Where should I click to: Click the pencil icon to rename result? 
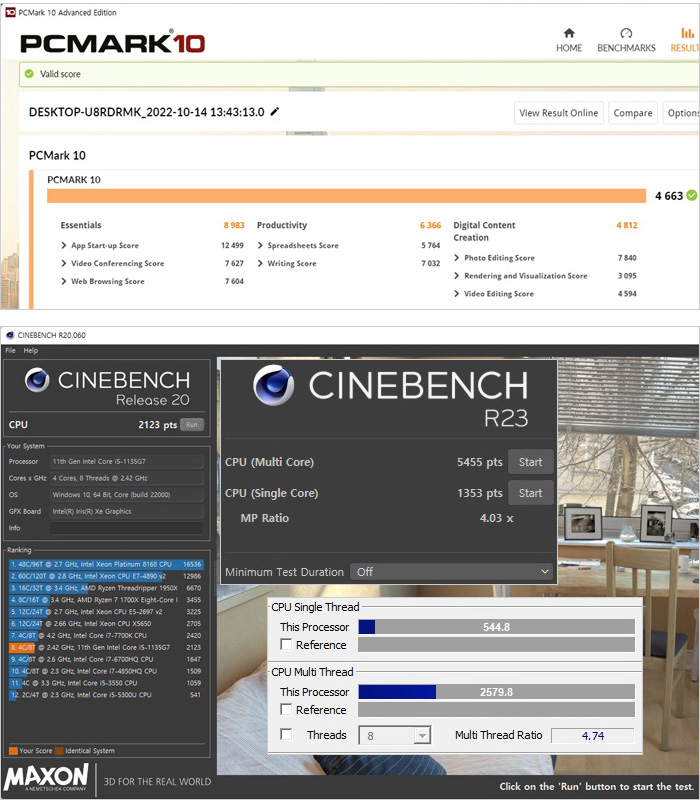275,111
